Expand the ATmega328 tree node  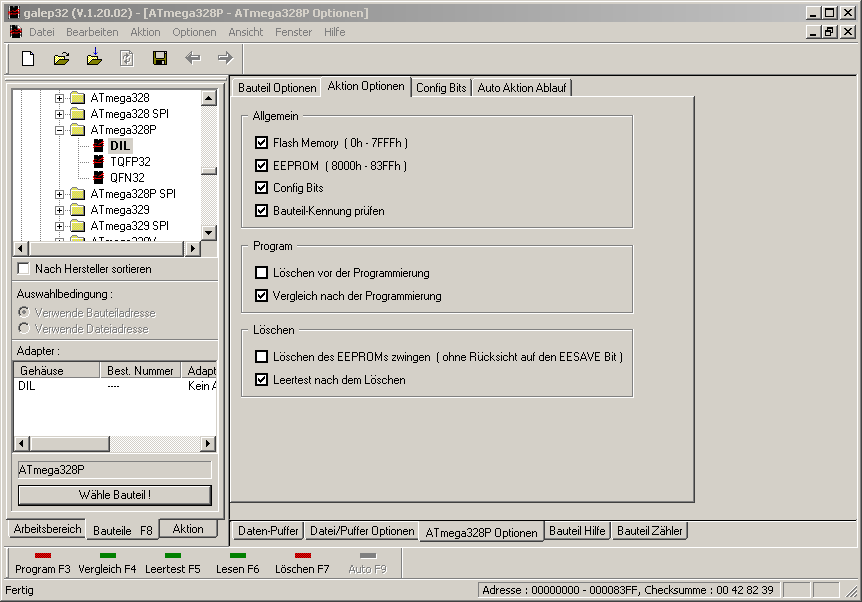[59, 98]
